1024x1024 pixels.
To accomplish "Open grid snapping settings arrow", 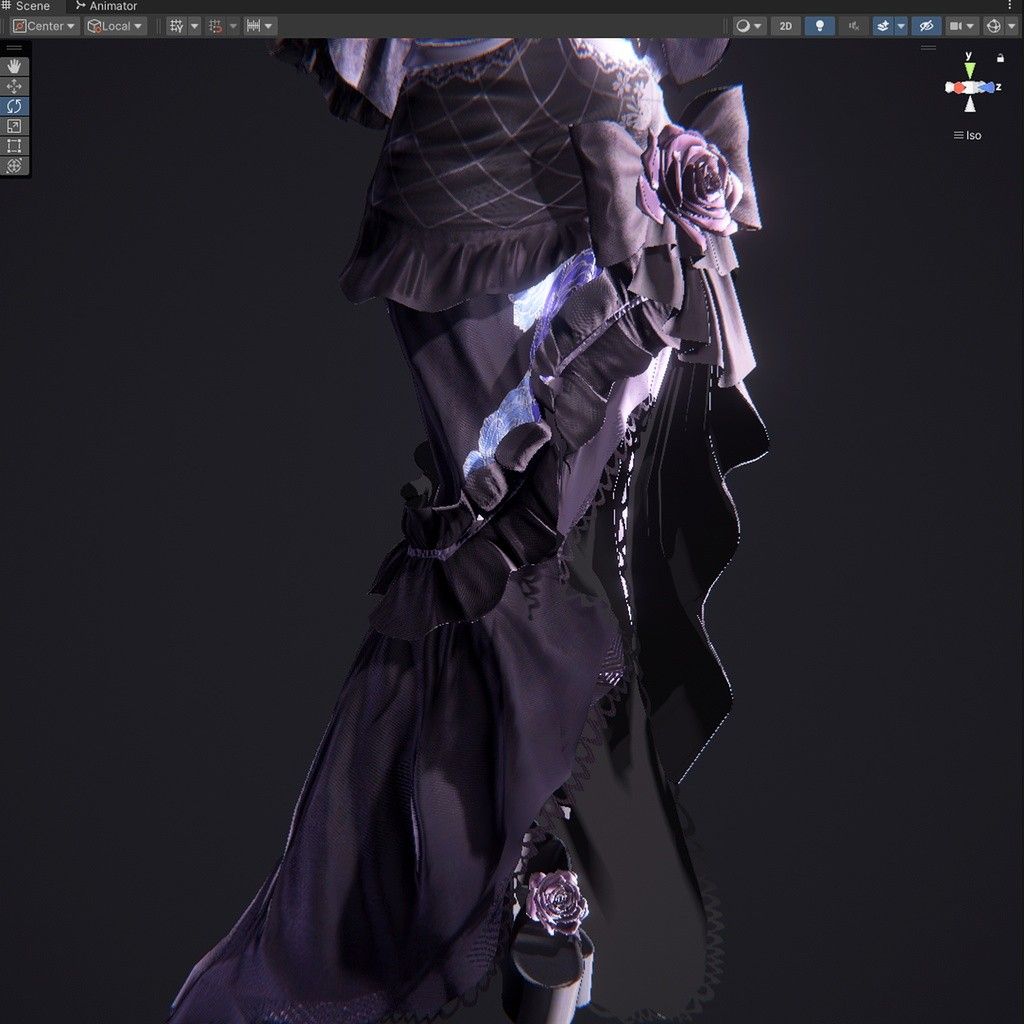I will coord(233,26).
